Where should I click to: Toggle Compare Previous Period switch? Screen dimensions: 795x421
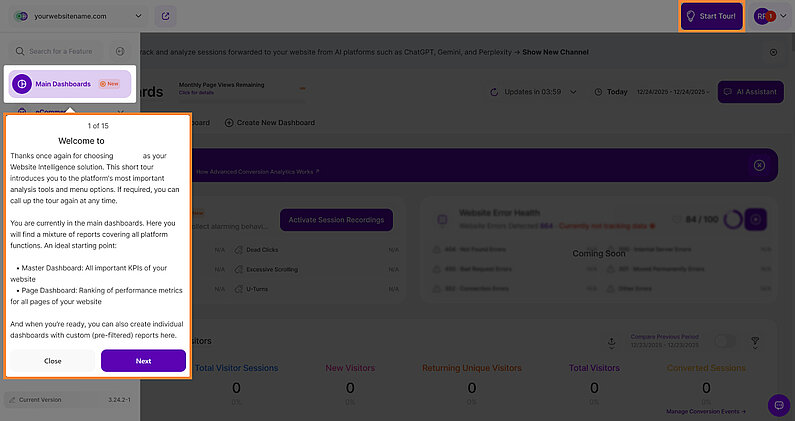[725, 341]
